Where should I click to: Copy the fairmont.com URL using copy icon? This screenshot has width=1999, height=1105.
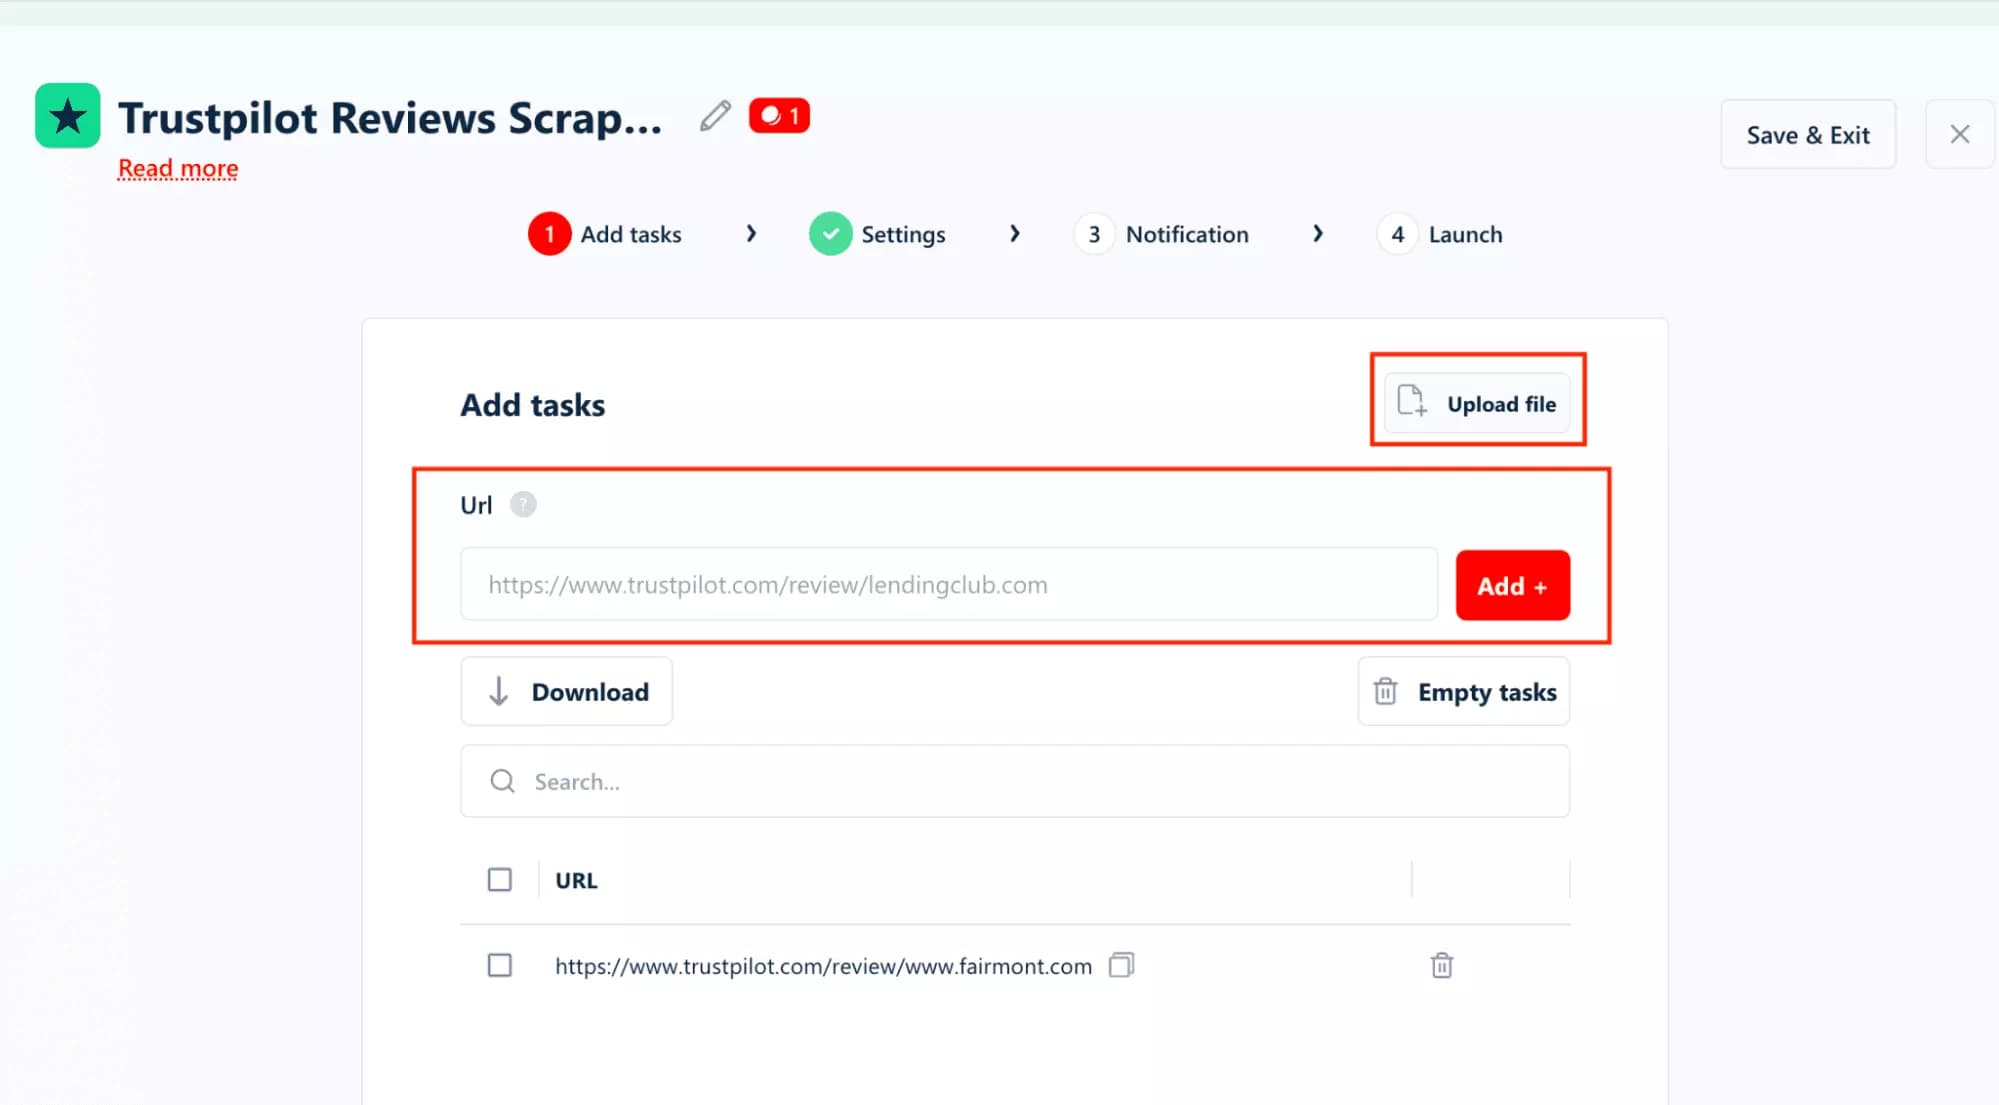(1122, 965)
